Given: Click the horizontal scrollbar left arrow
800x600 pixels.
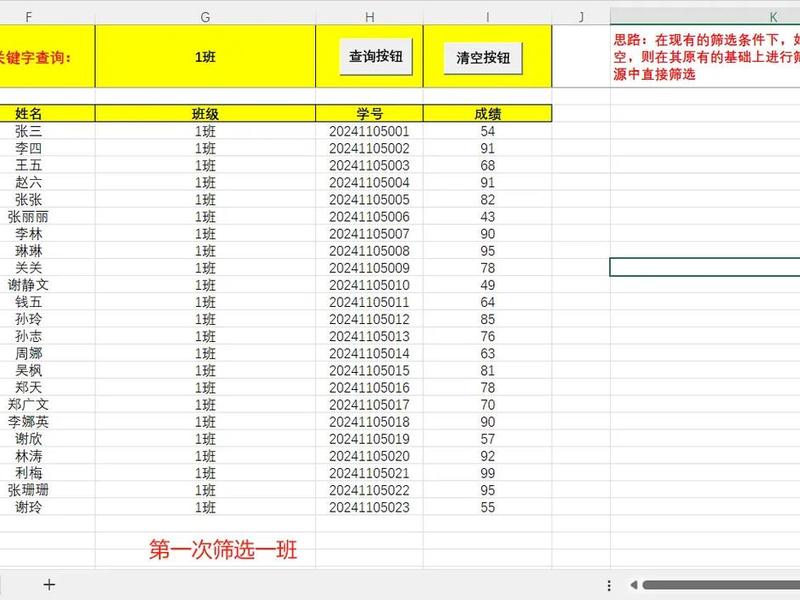Looking at the screenshot, I should pyautogui.click(x=633, y=585).
